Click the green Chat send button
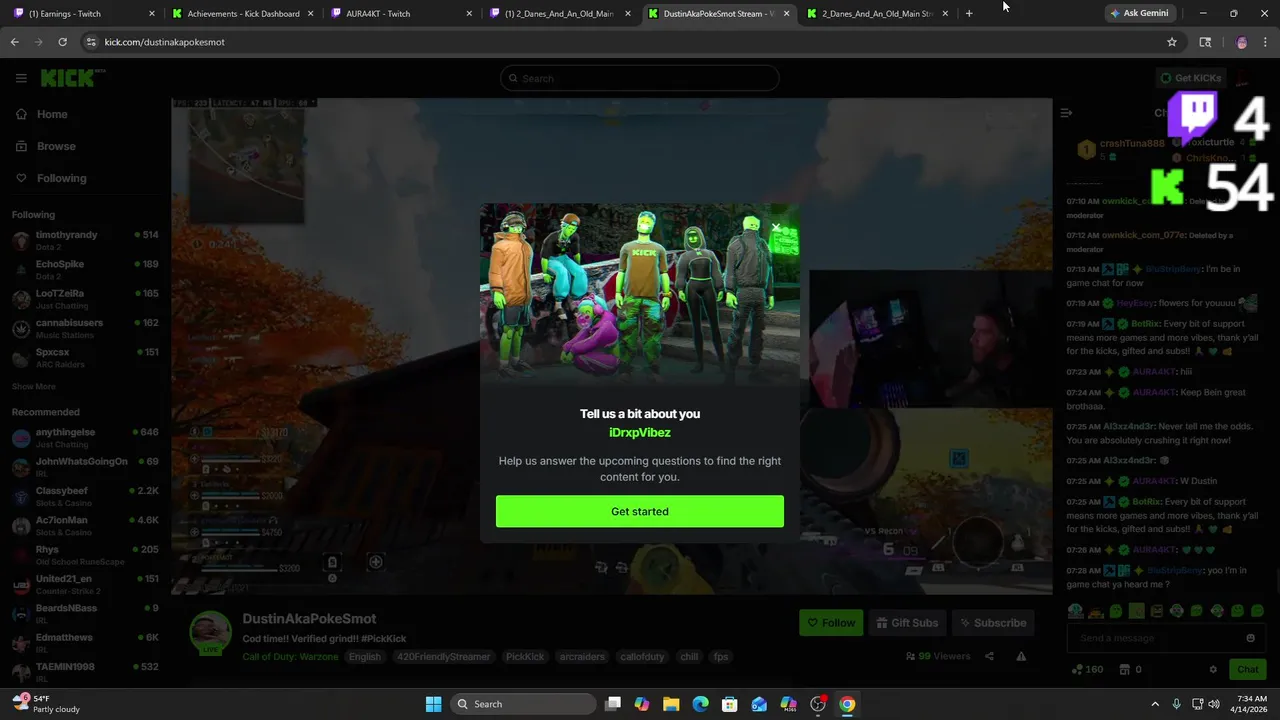 tap(1248, 669)
